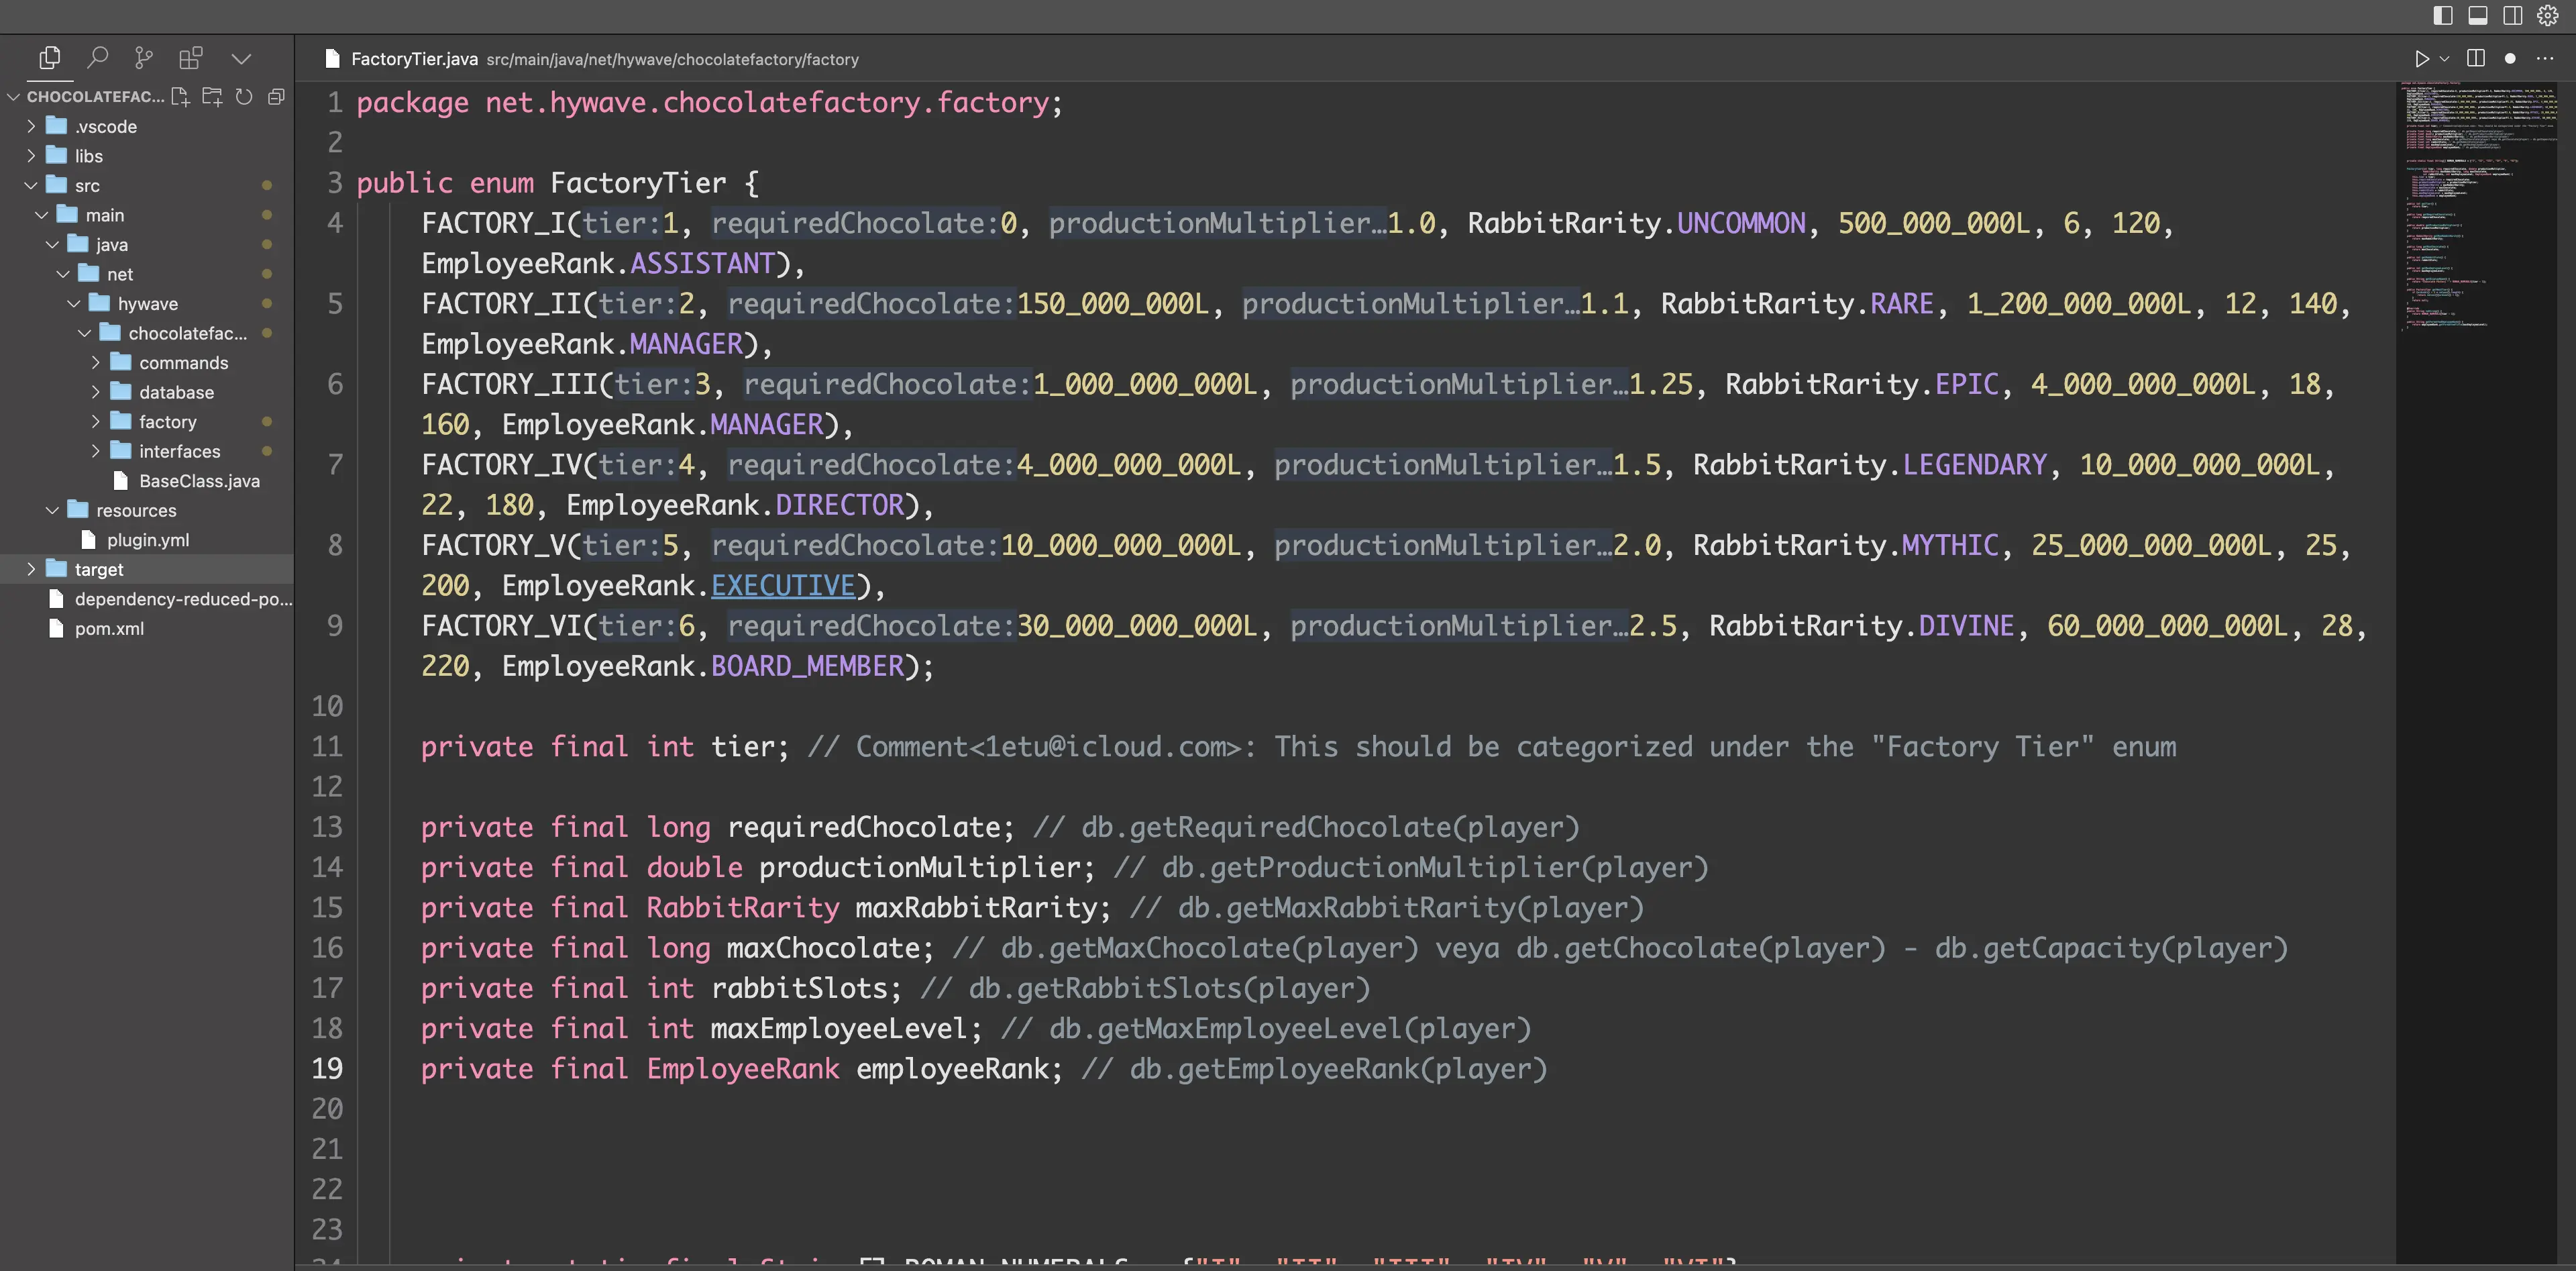The width and height of the screenshot is (2576, 1271).
Task: Show additional views chevron in activity bar
Action: pyautogui.click(x=241, y=58)
